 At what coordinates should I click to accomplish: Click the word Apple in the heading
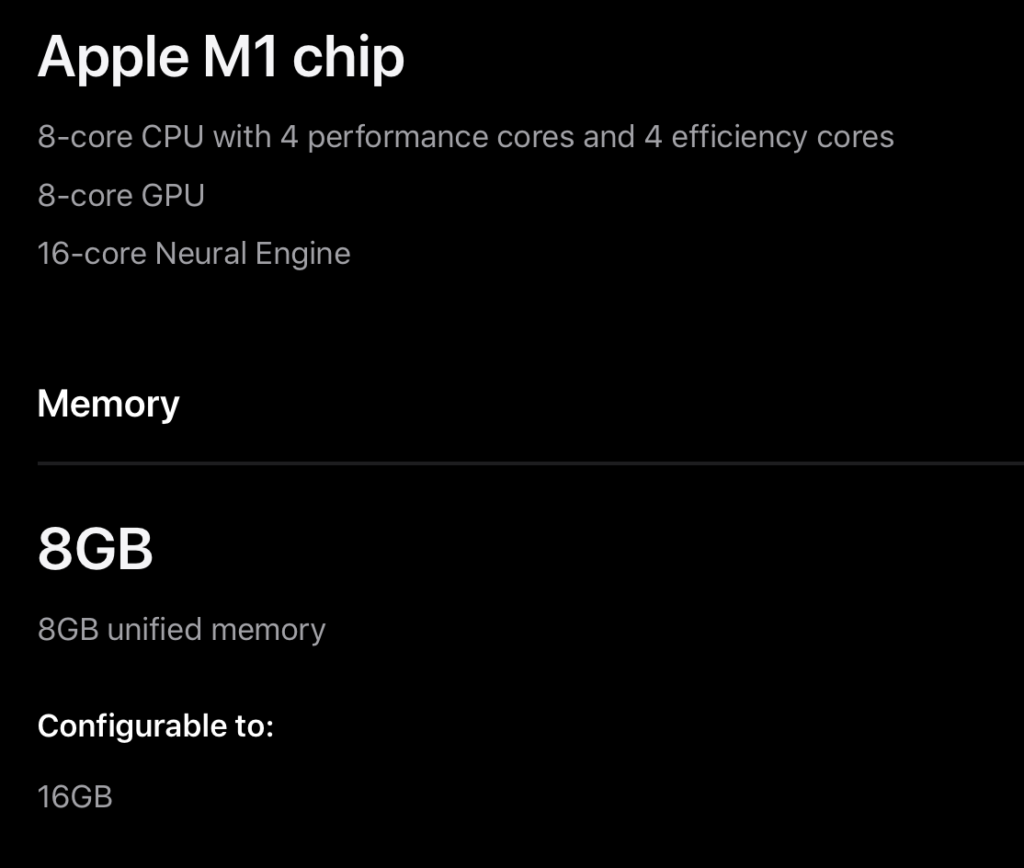click(114, 59)
